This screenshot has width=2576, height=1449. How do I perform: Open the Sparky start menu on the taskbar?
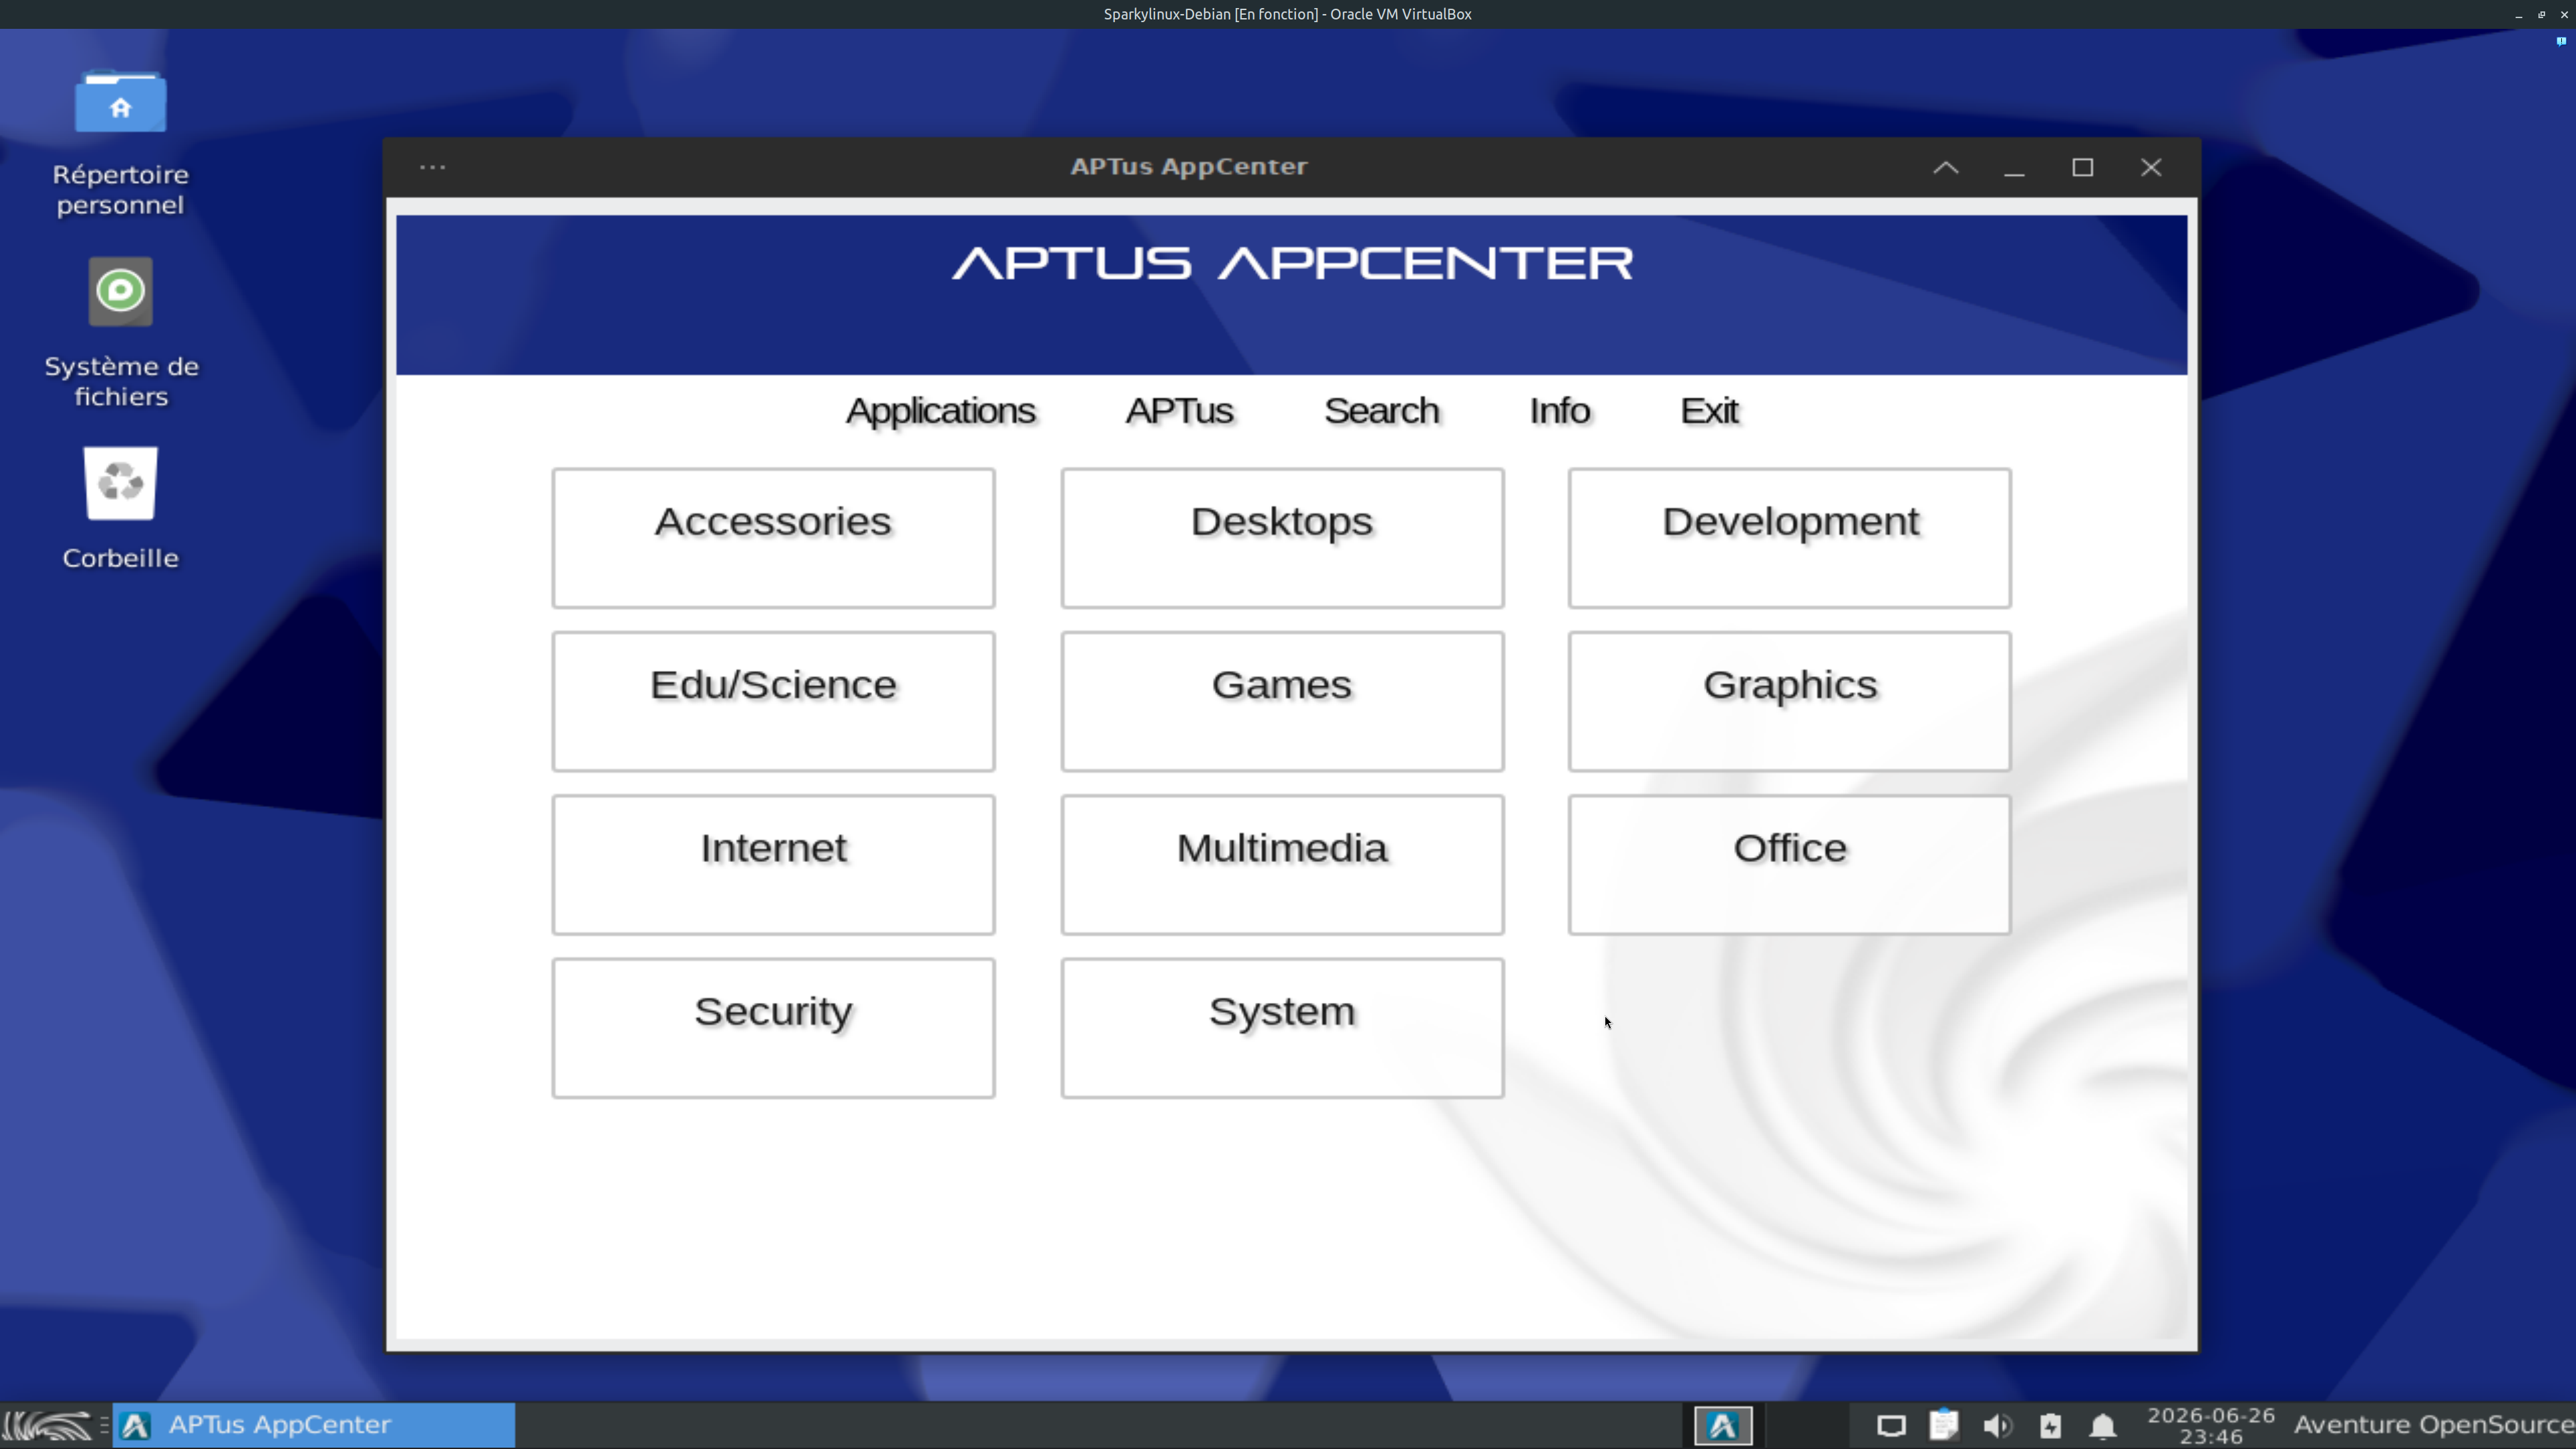click(48, 1425)
